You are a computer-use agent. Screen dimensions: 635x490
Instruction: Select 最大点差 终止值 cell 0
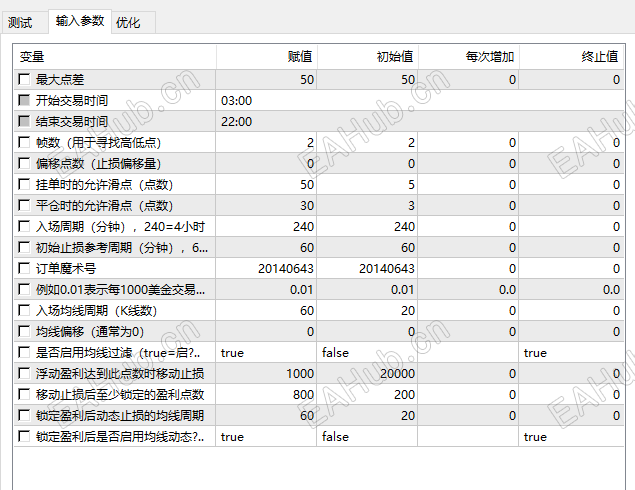point(571,79)
